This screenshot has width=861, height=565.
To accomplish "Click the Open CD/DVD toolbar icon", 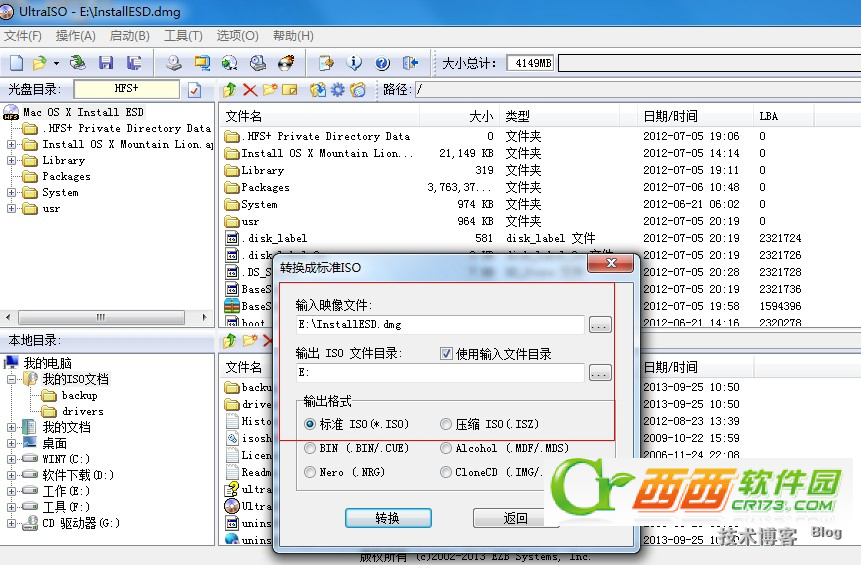I will tap(77, 63).
